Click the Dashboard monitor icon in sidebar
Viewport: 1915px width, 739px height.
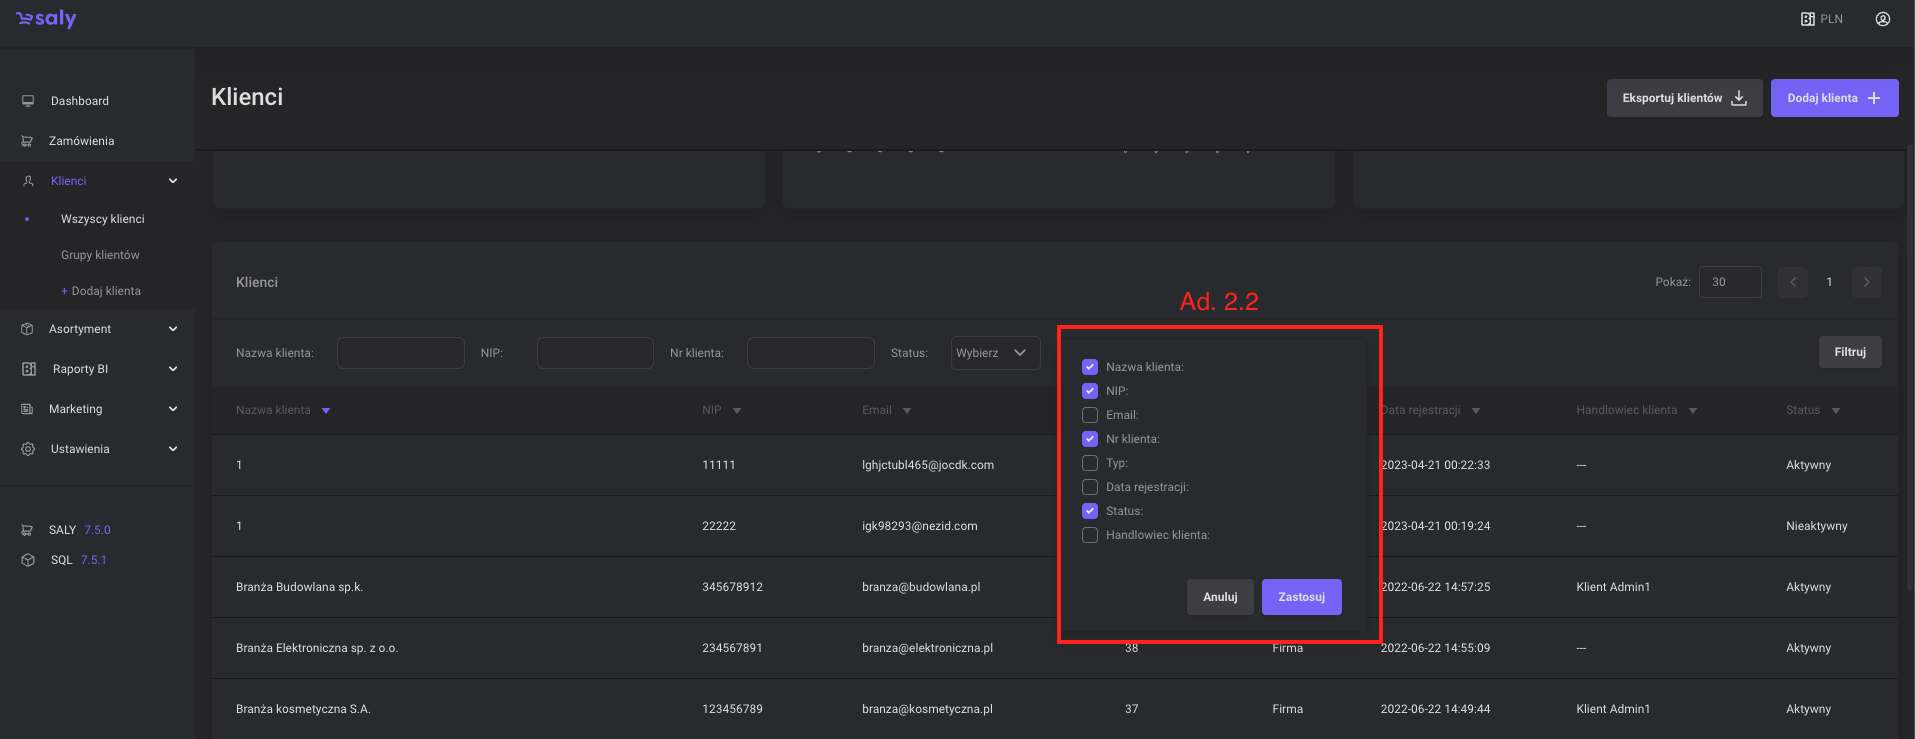pos(28,101)
